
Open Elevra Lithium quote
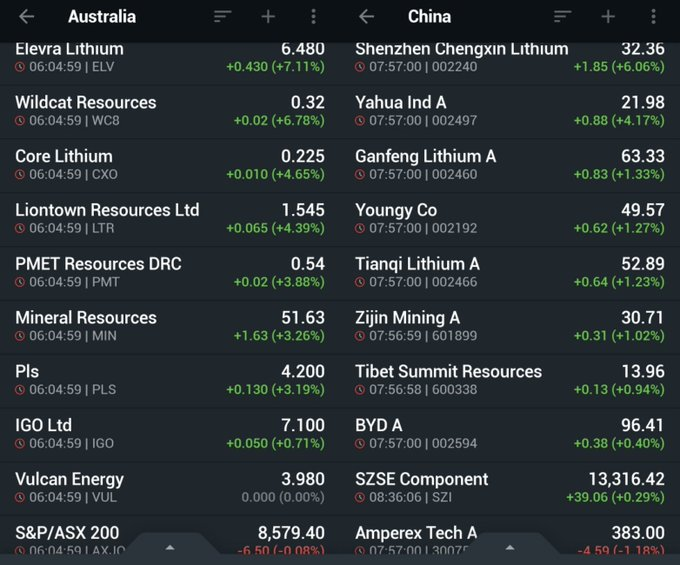[x=170, y=63]
